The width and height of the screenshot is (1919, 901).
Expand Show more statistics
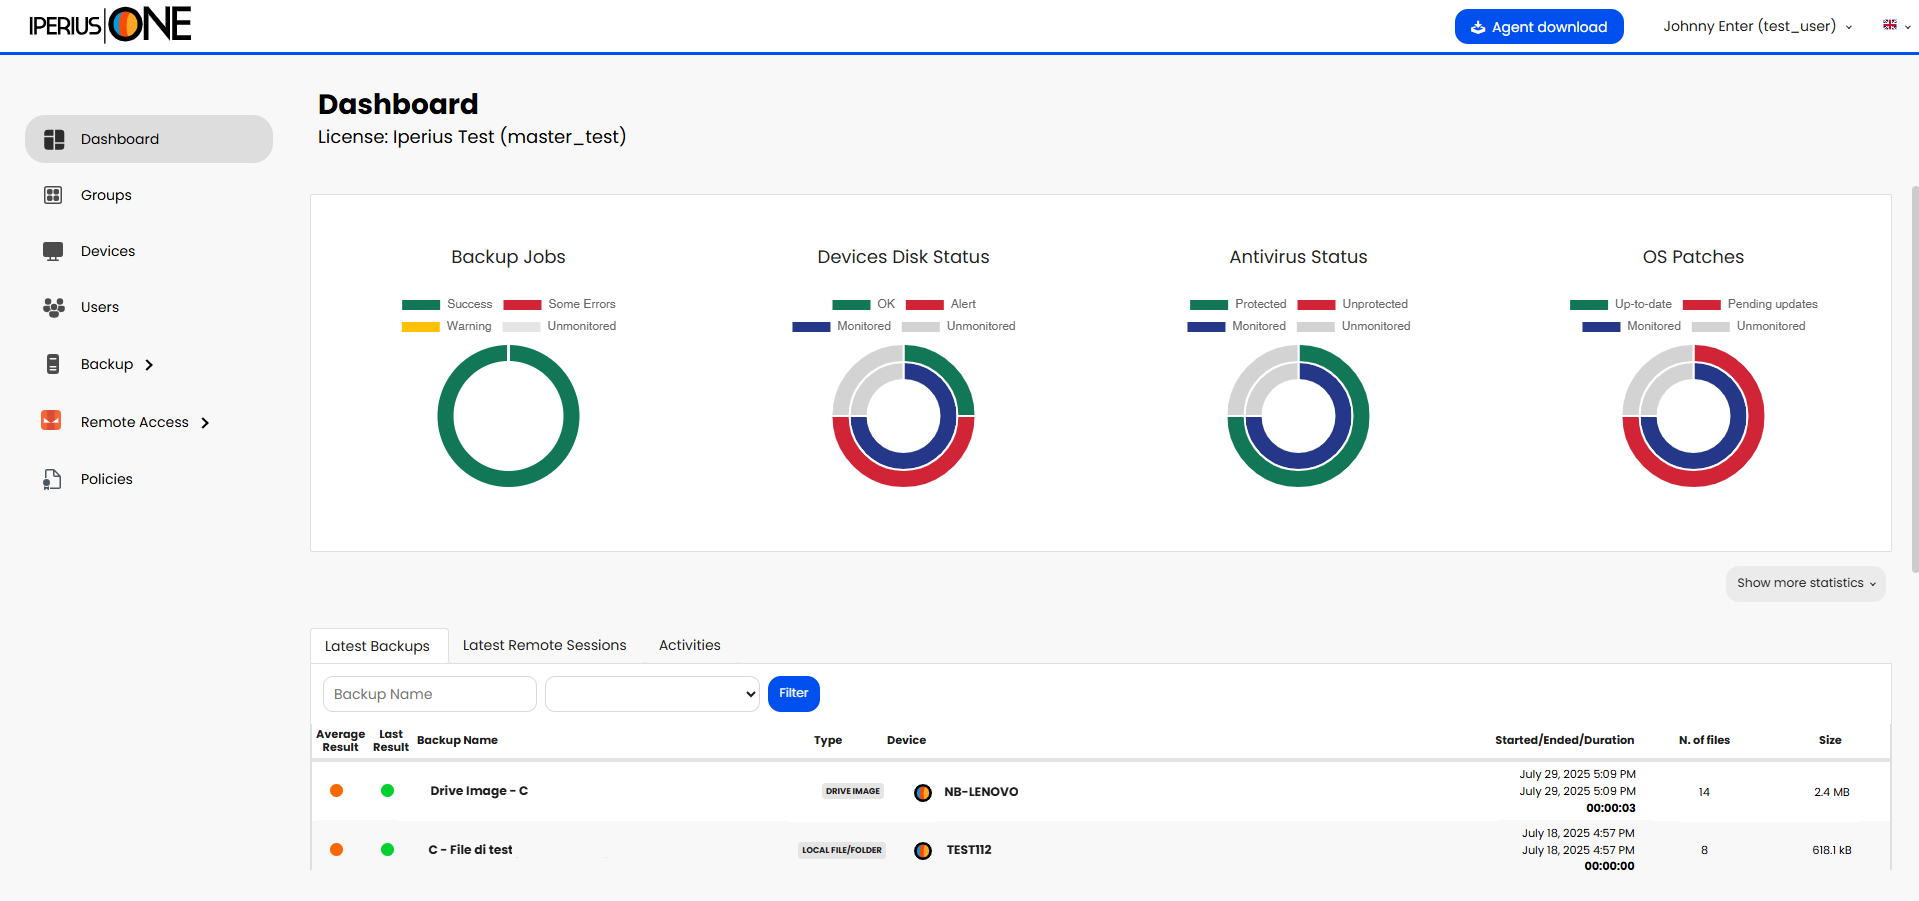(1805, 583)
